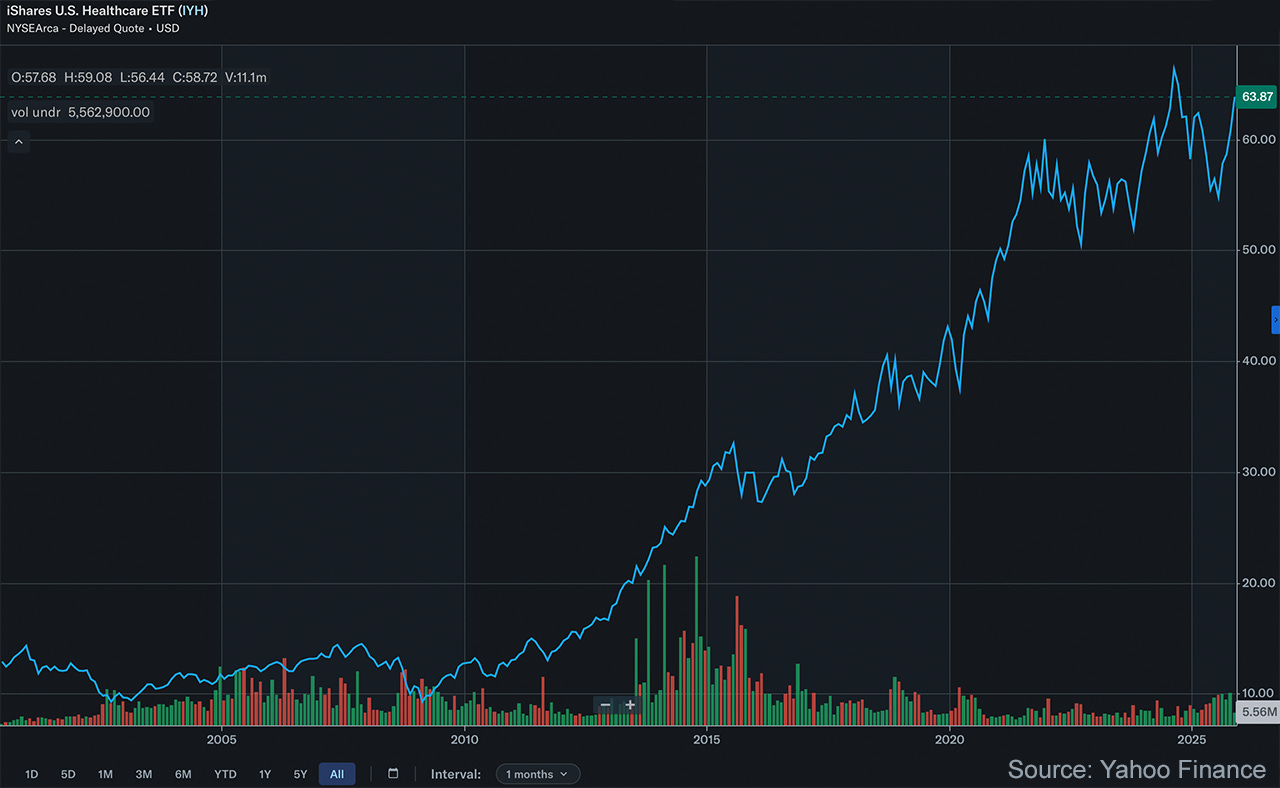
Task: Click the 10.00 price axis label
Action: point(1258,693)
